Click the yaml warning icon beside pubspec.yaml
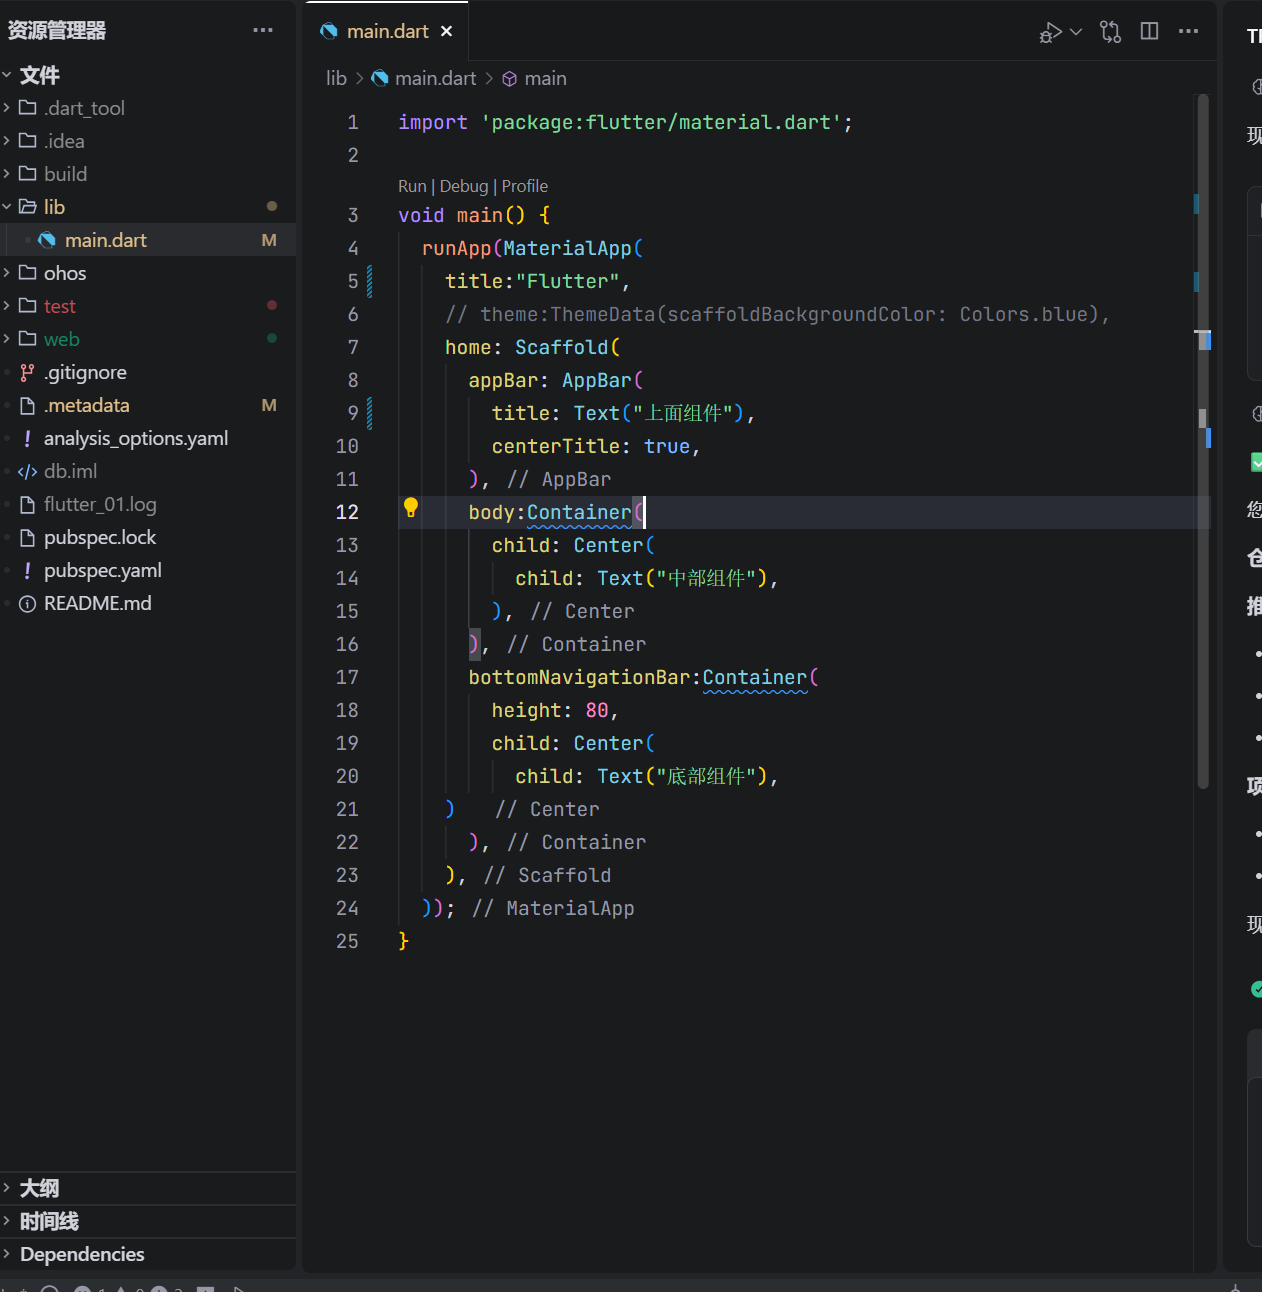This screenshot has width=1262, height=1292. click(27, 570)
